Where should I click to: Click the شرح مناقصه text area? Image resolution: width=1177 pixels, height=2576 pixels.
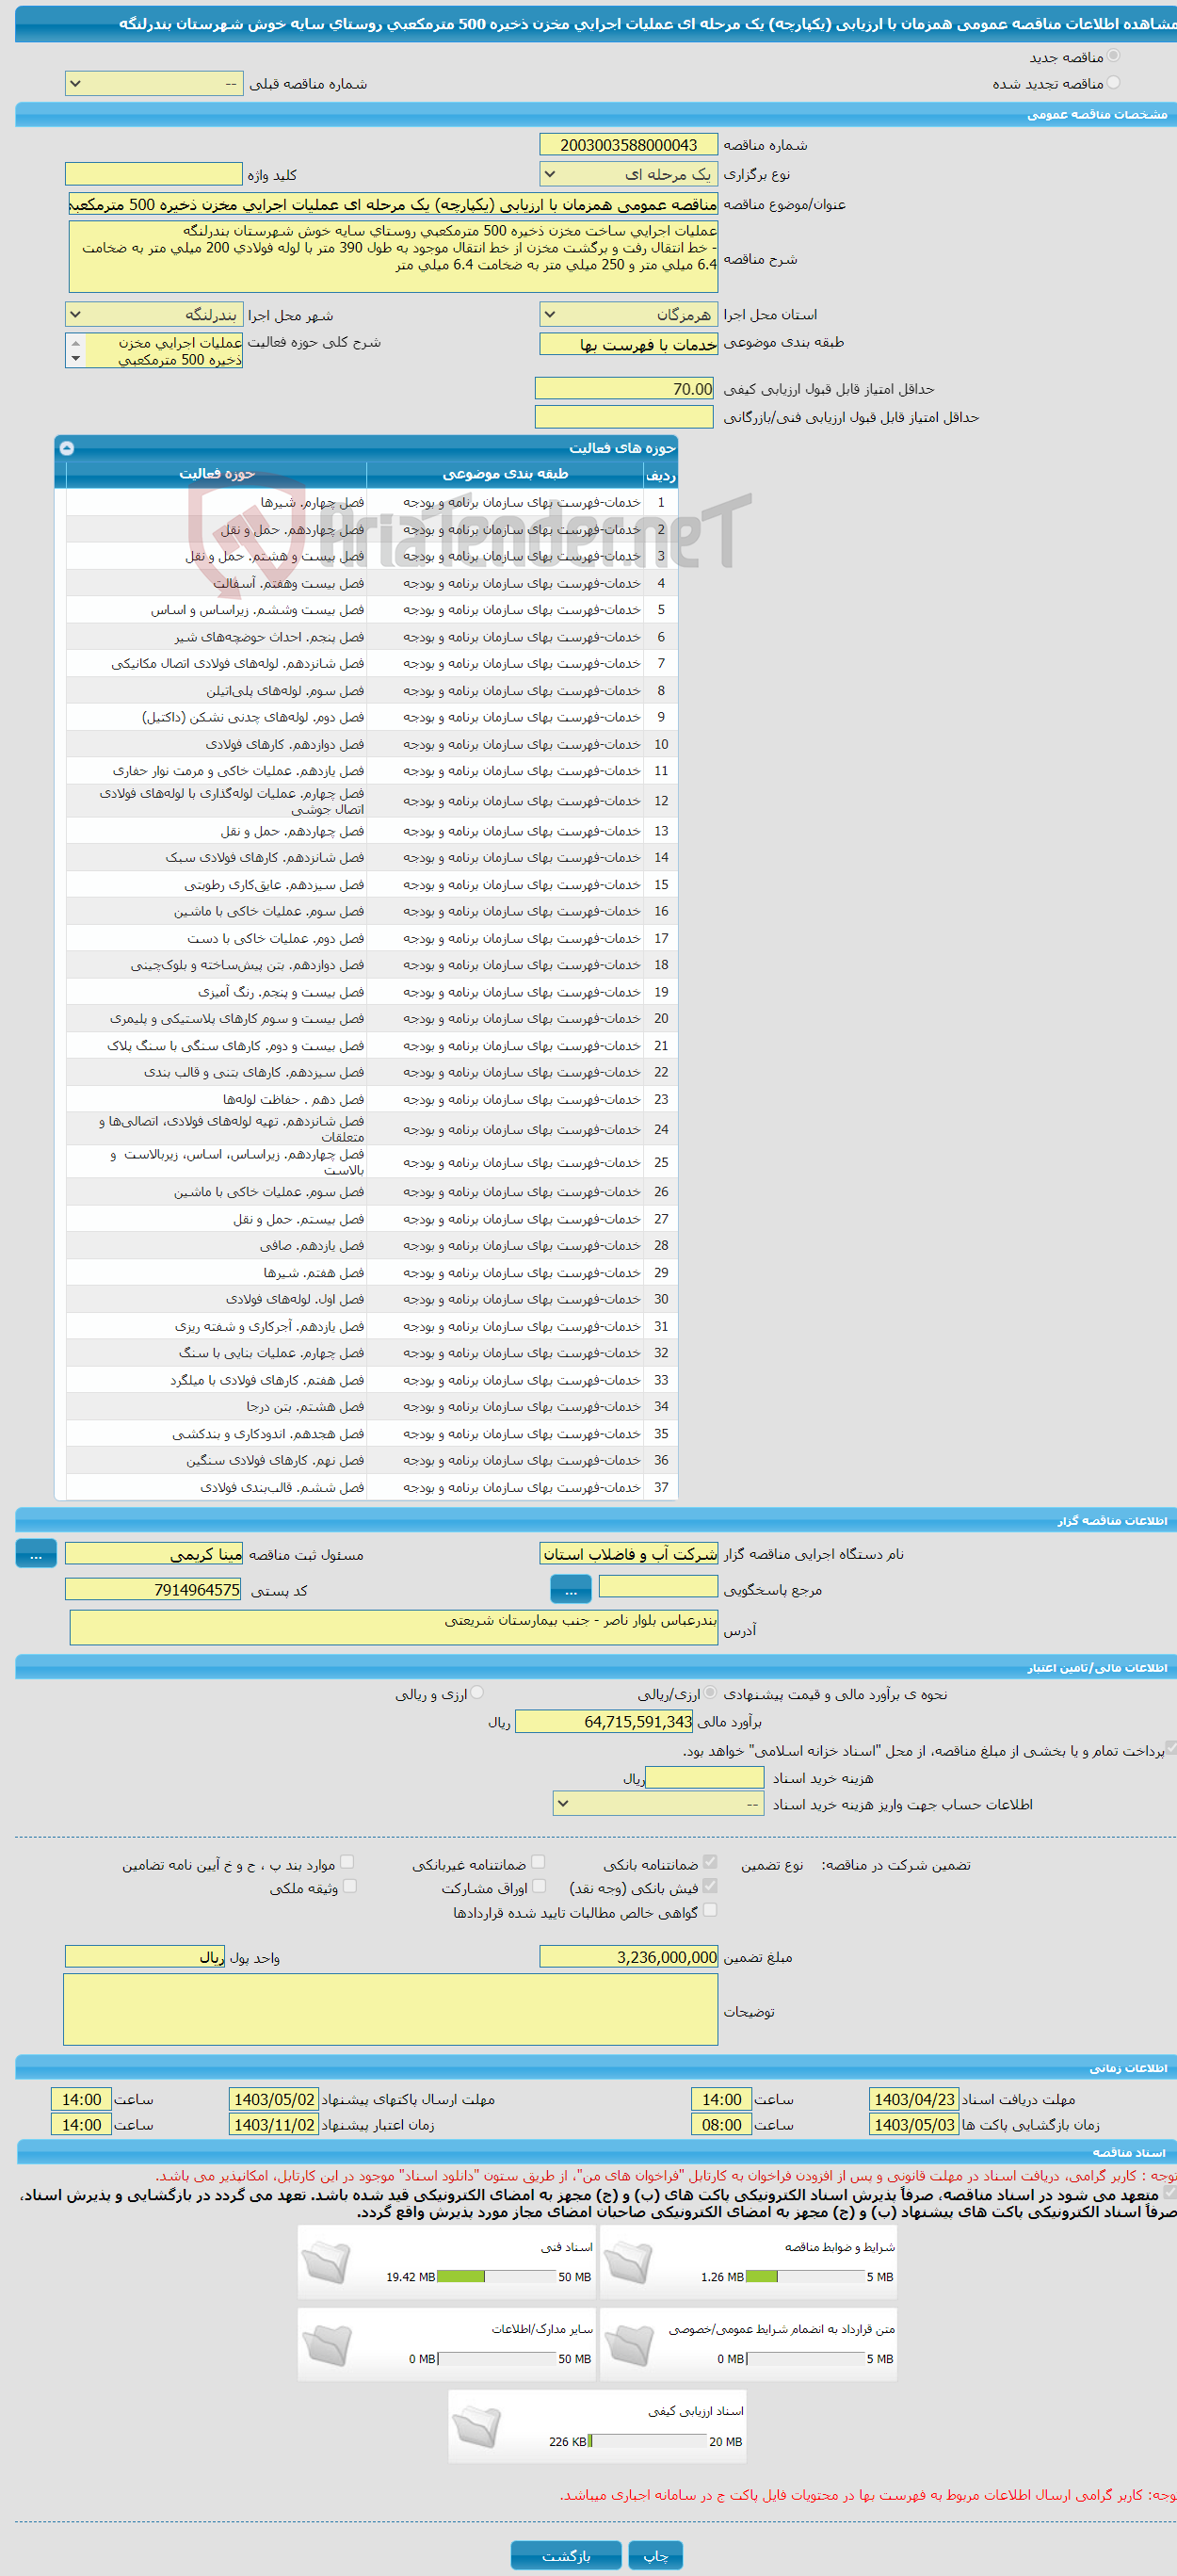393,257
